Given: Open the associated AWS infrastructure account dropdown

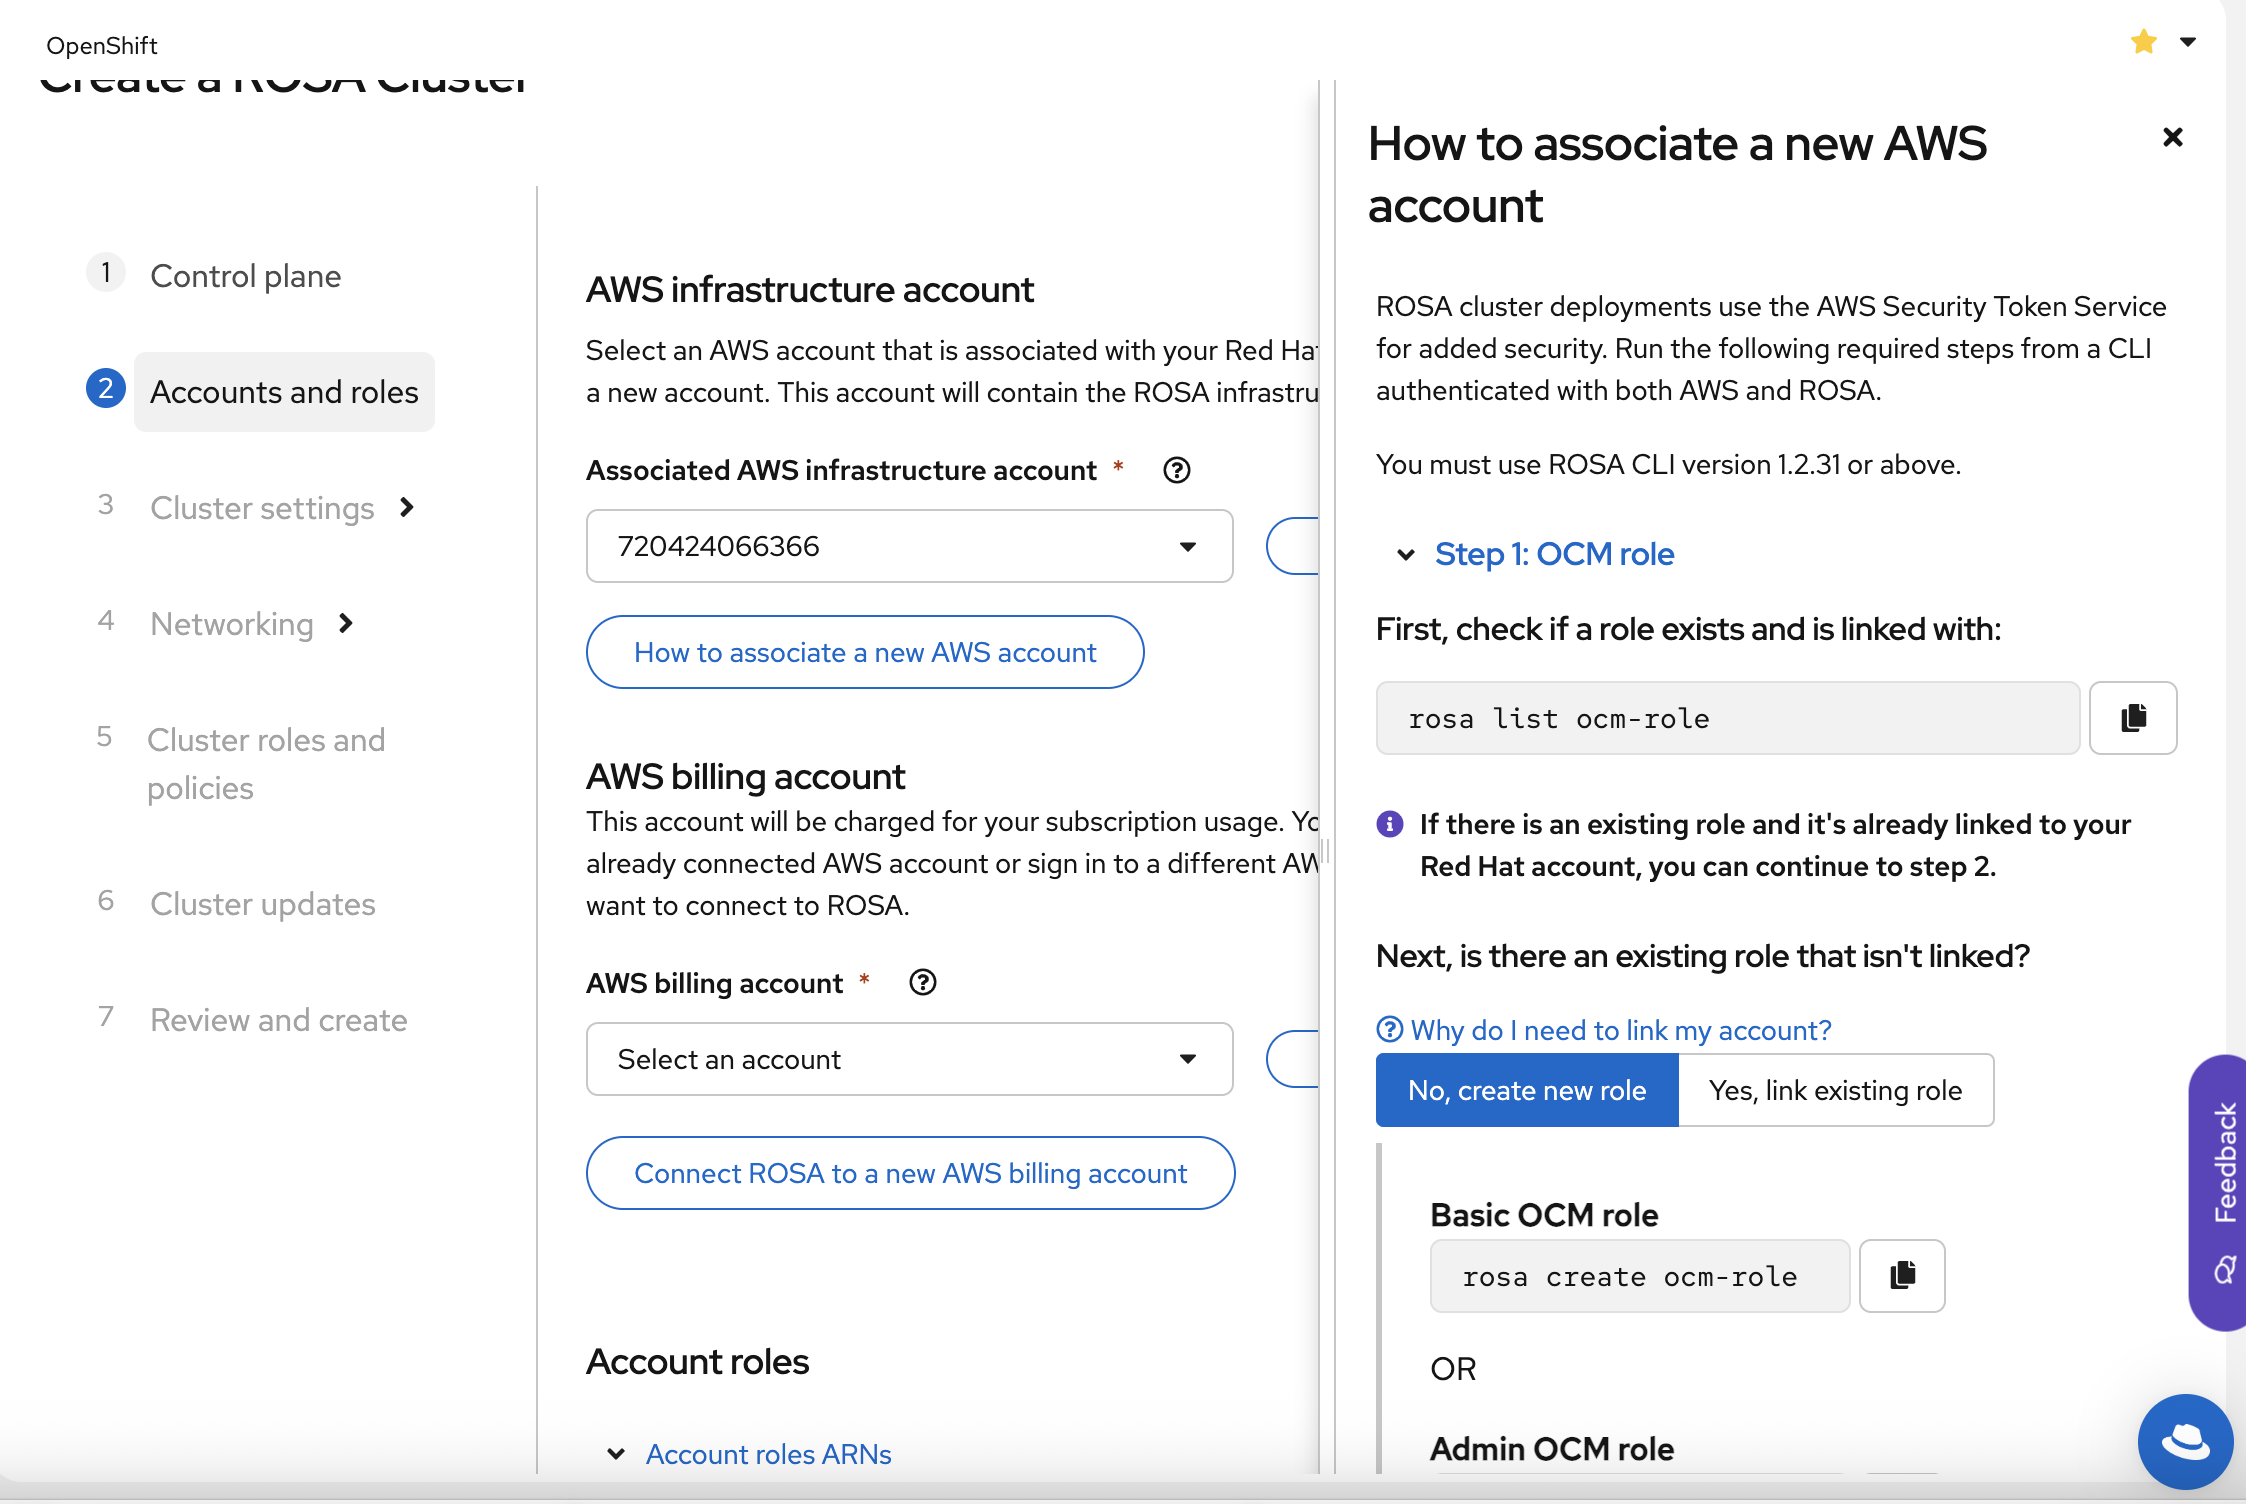Looking at the screenshot, I should (908, 546).
